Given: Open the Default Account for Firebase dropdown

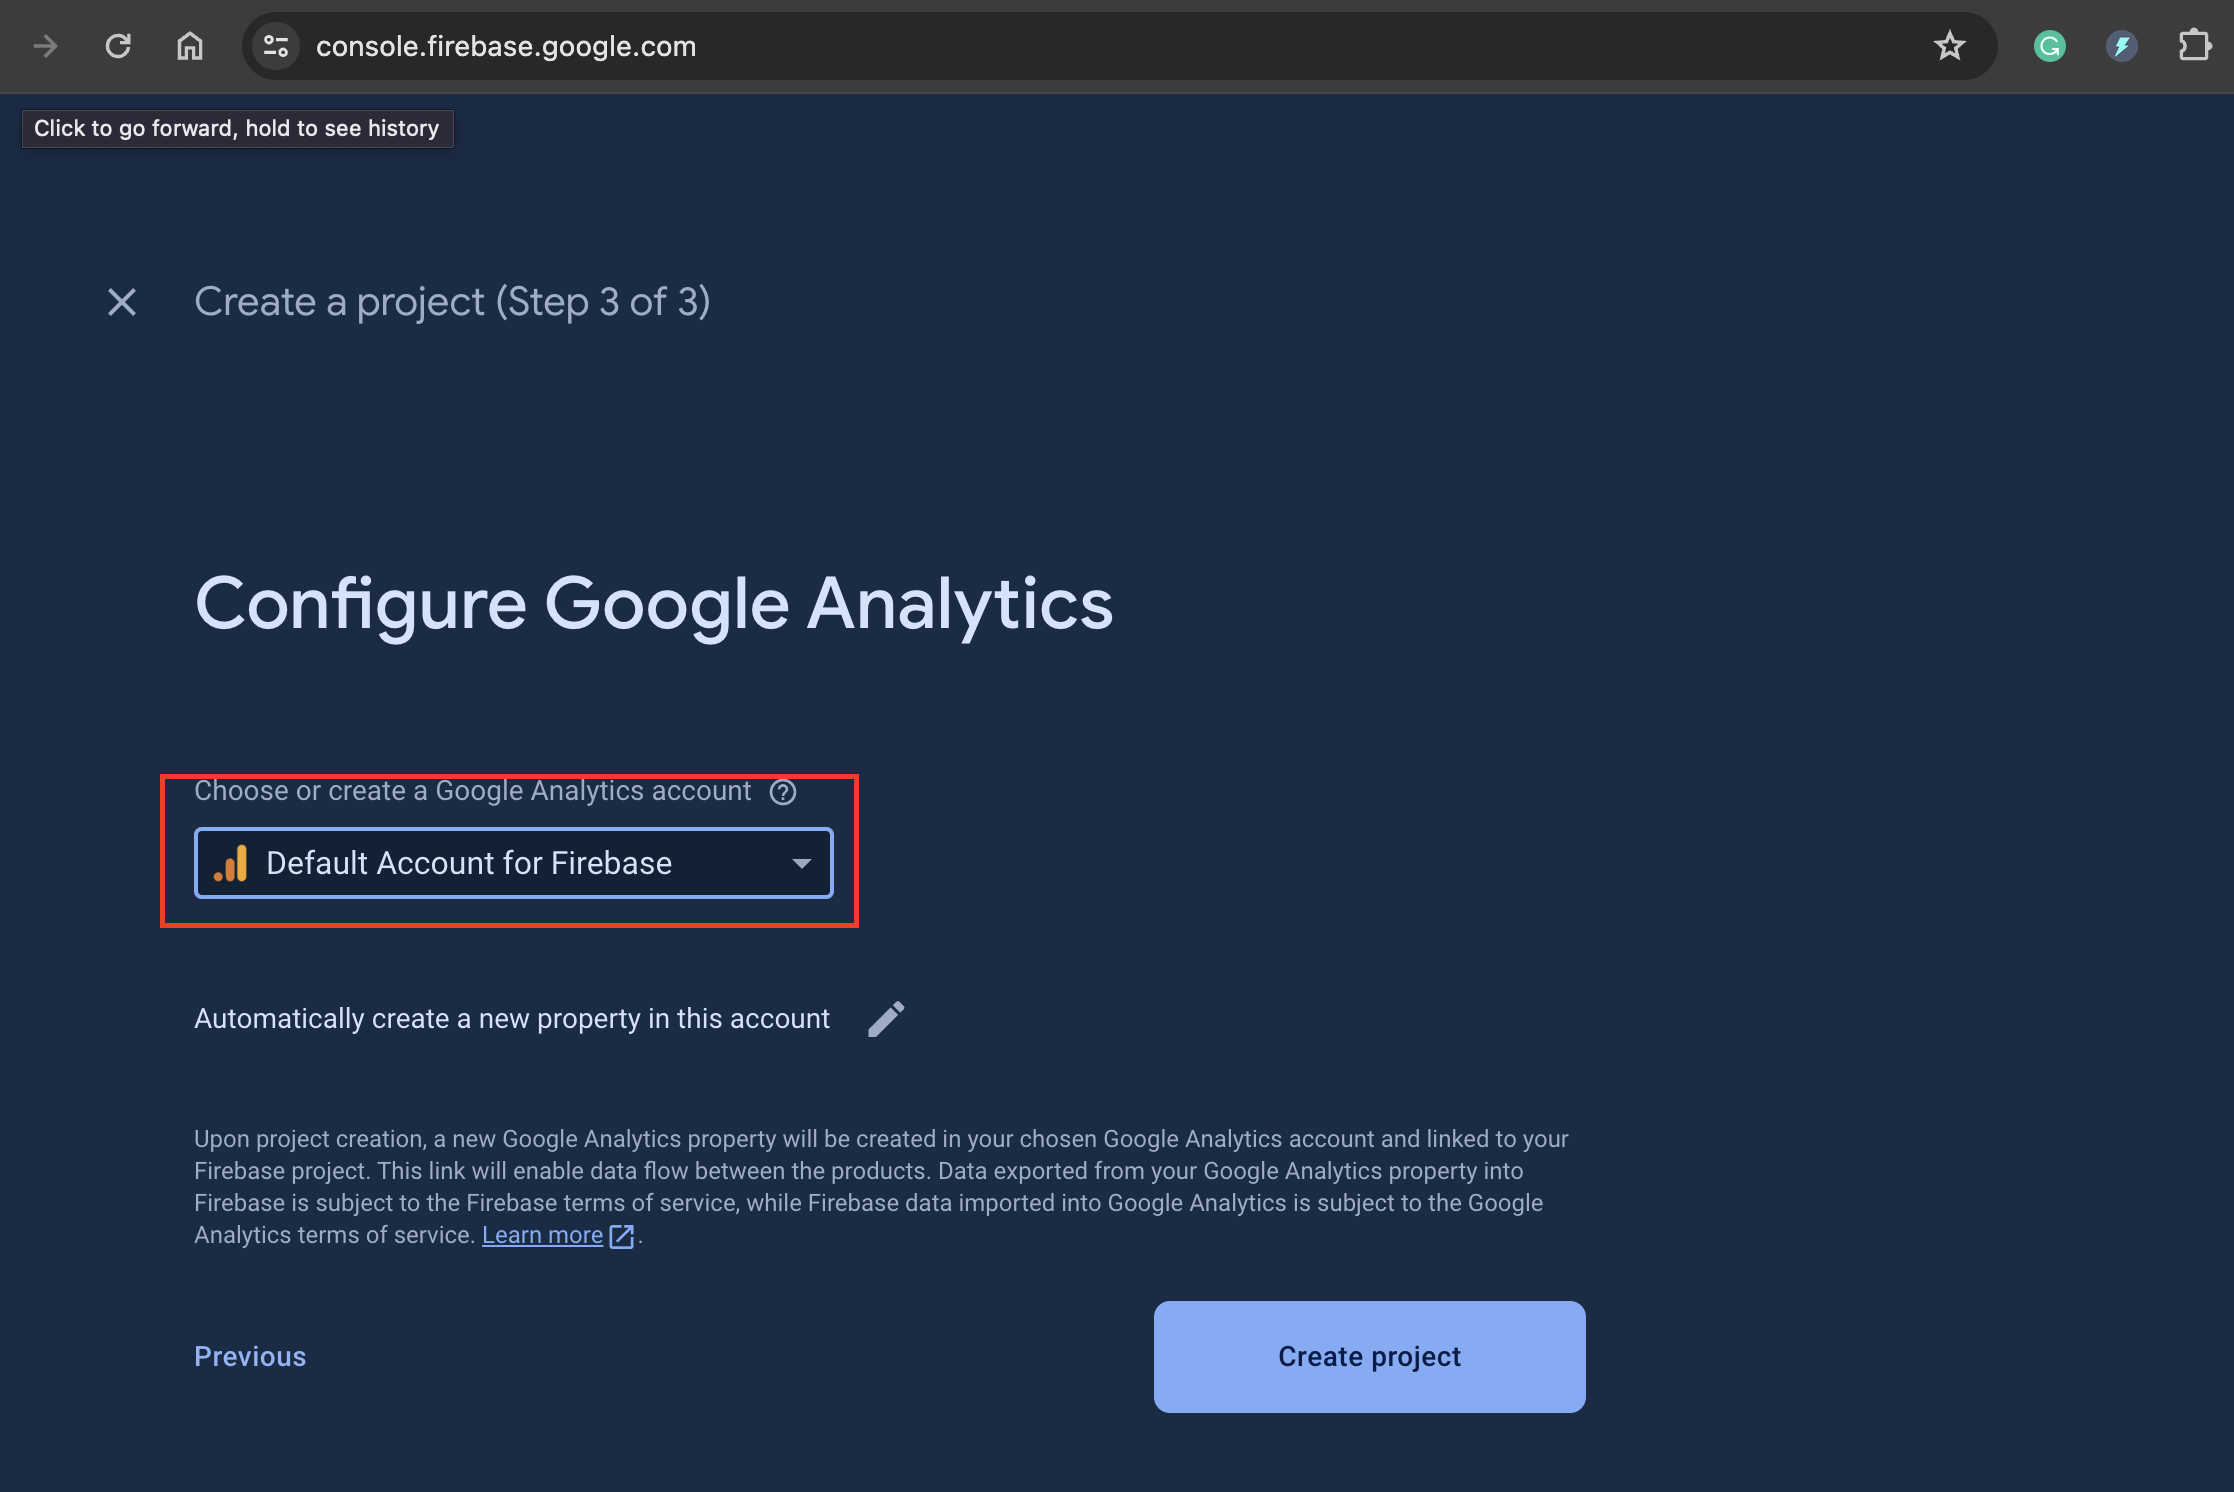Looking at the screenshot, I should coord(514,863).
